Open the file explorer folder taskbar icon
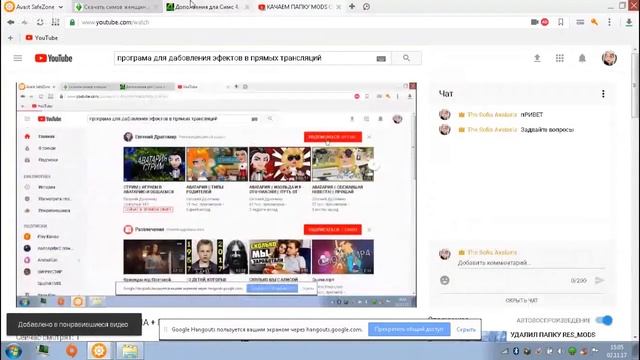Image resolution: width=640 pixels, height=360 pixels. click(130, 351)
